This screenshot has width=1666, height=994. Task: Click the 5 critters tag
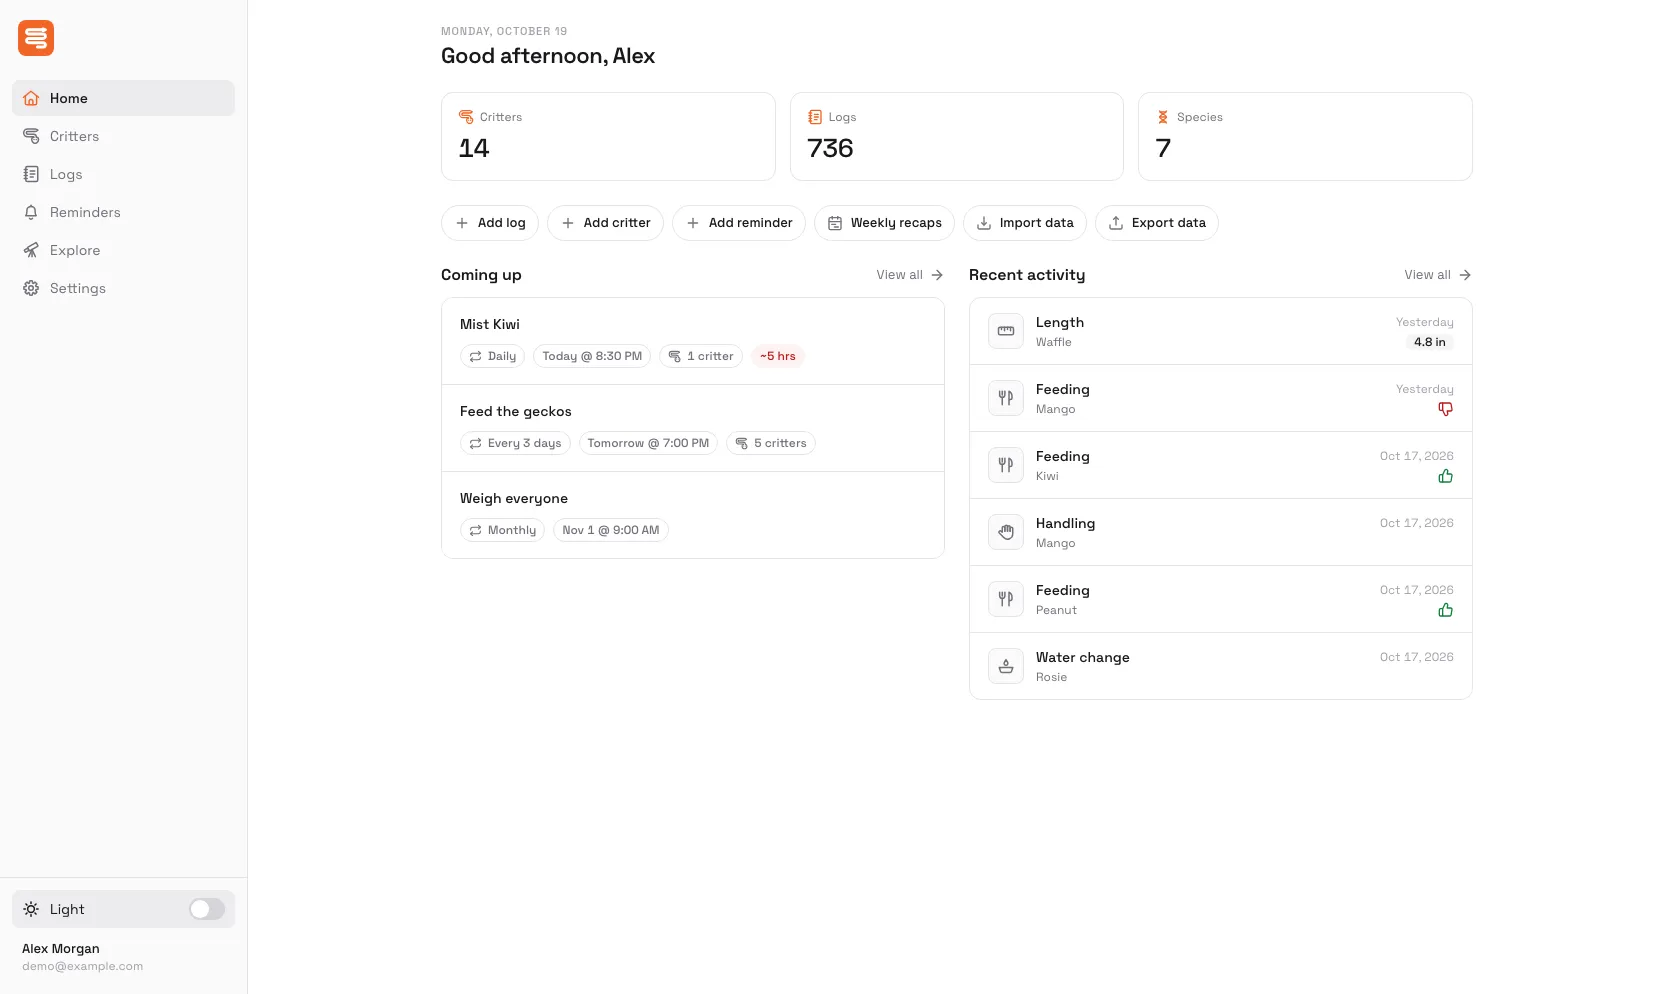pyautogui.click(x=771, y=443)
